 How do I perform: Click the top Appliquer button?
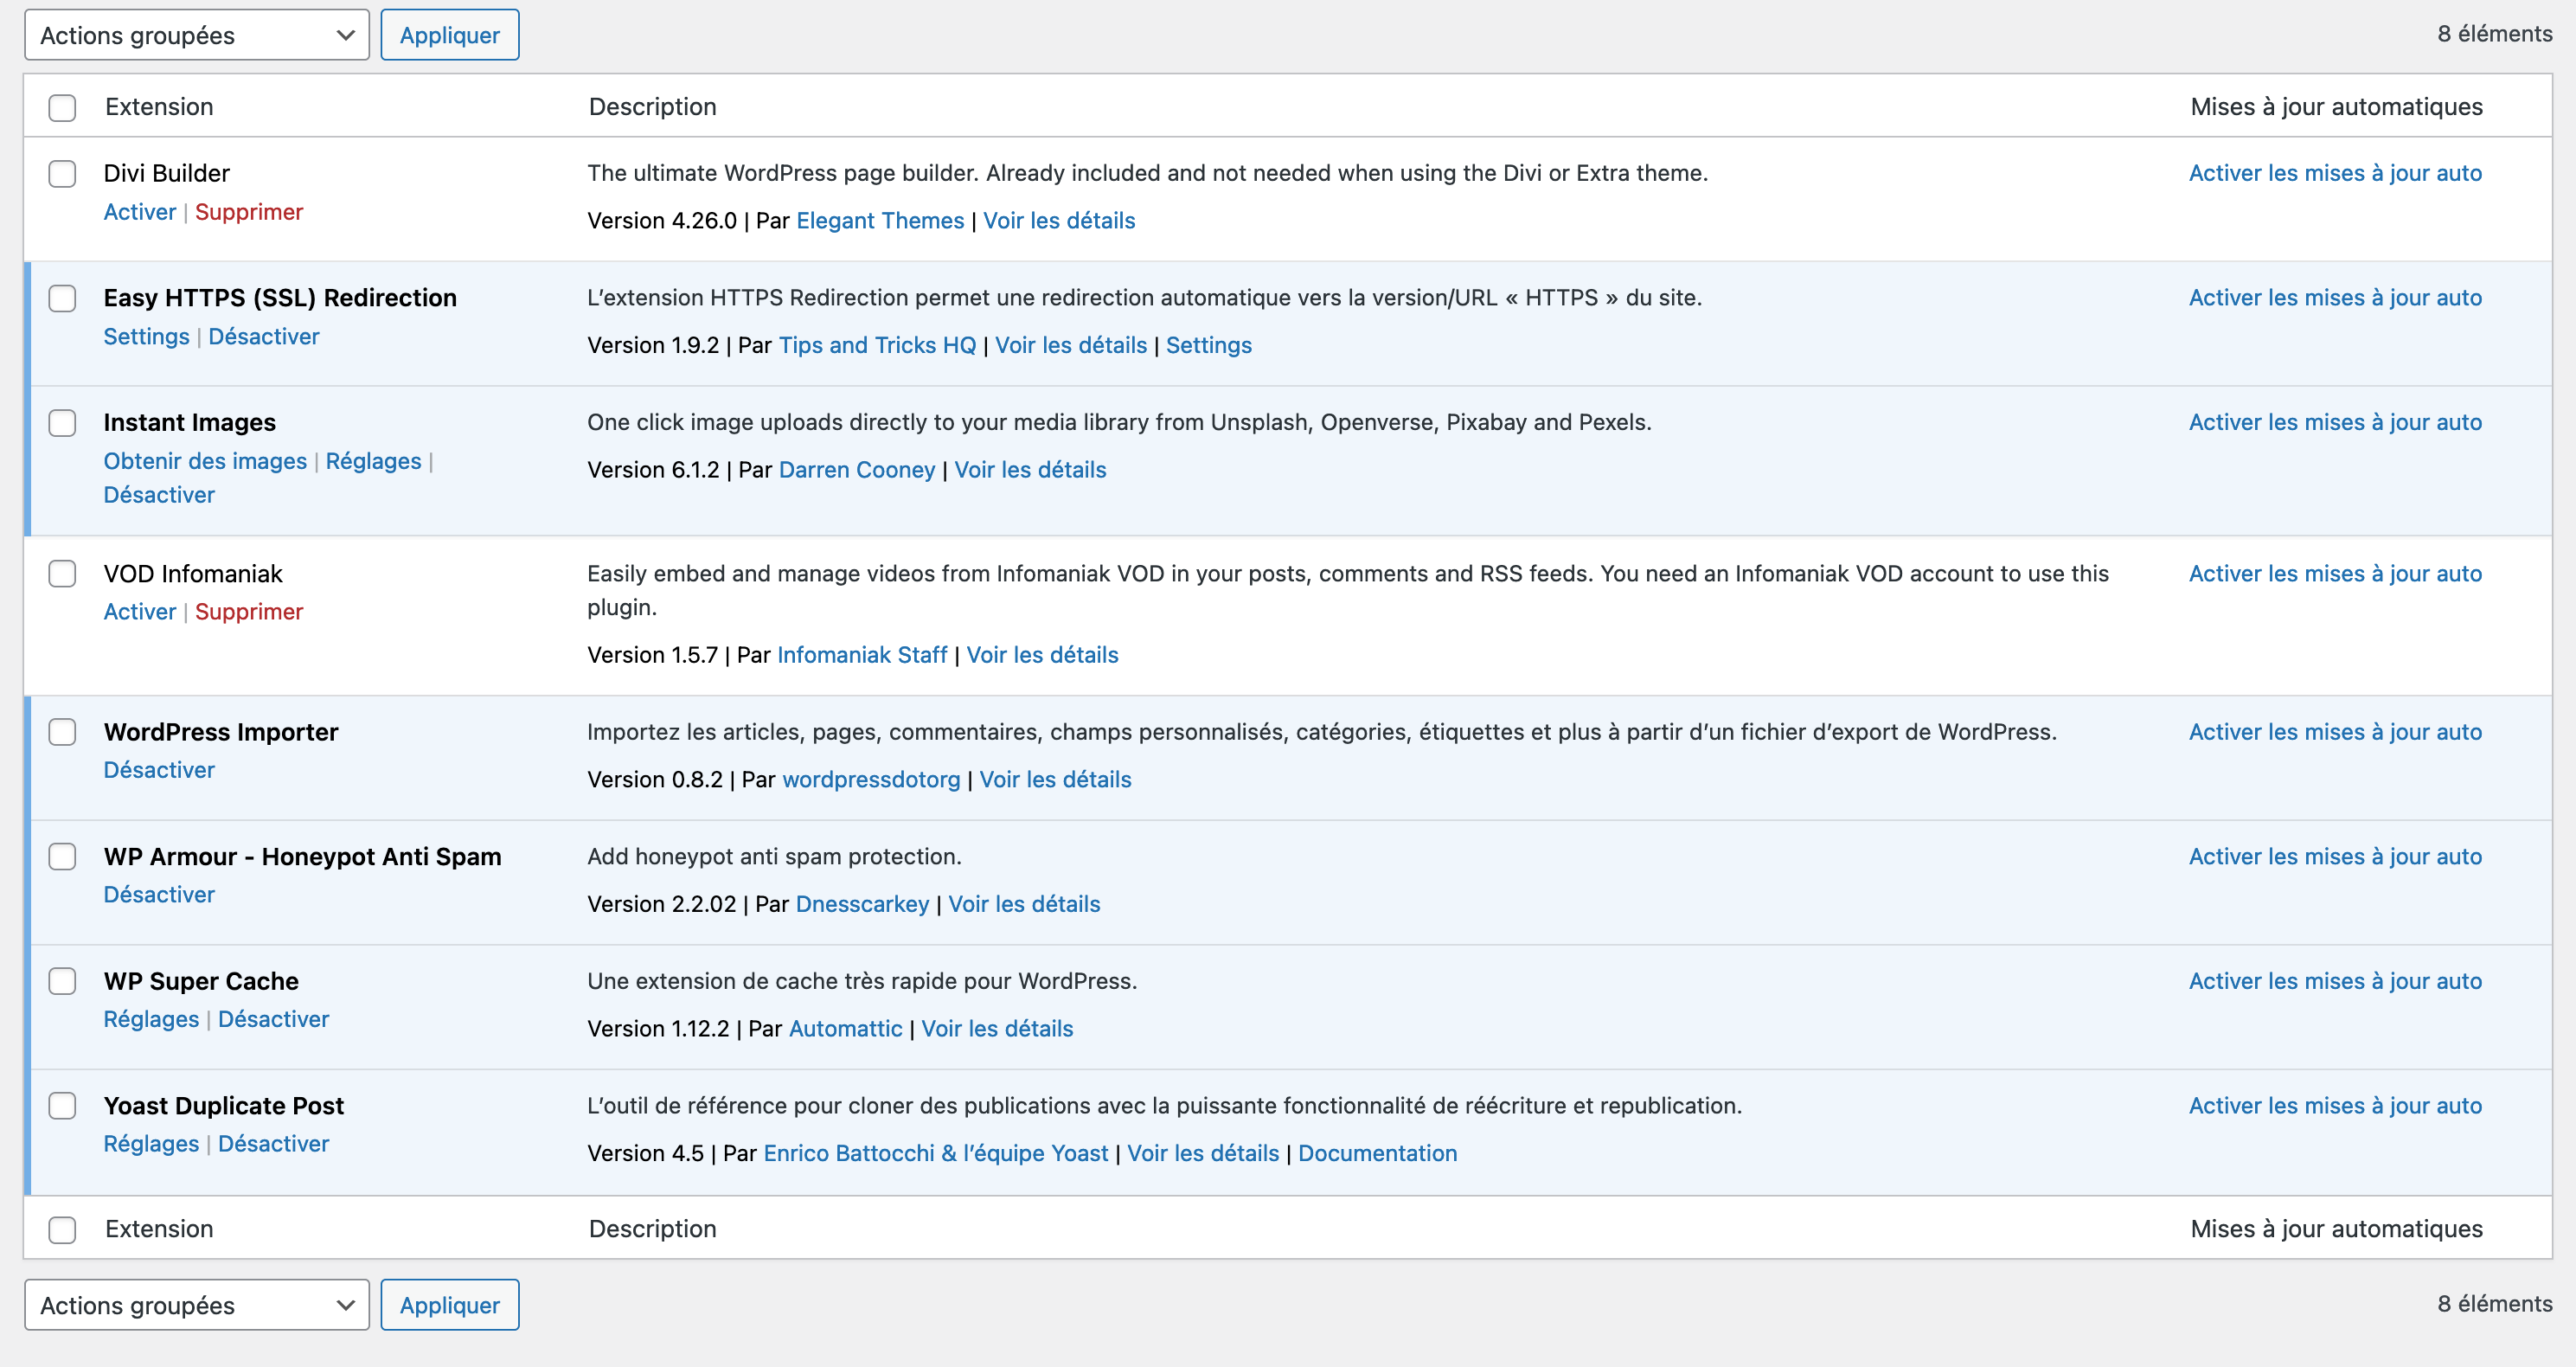[x=450, y=35]
